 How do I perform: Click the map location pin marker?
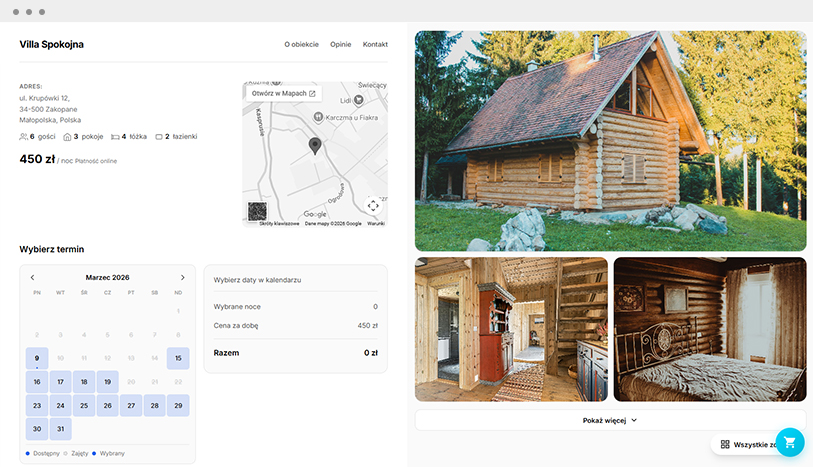[x=315, y=147]
